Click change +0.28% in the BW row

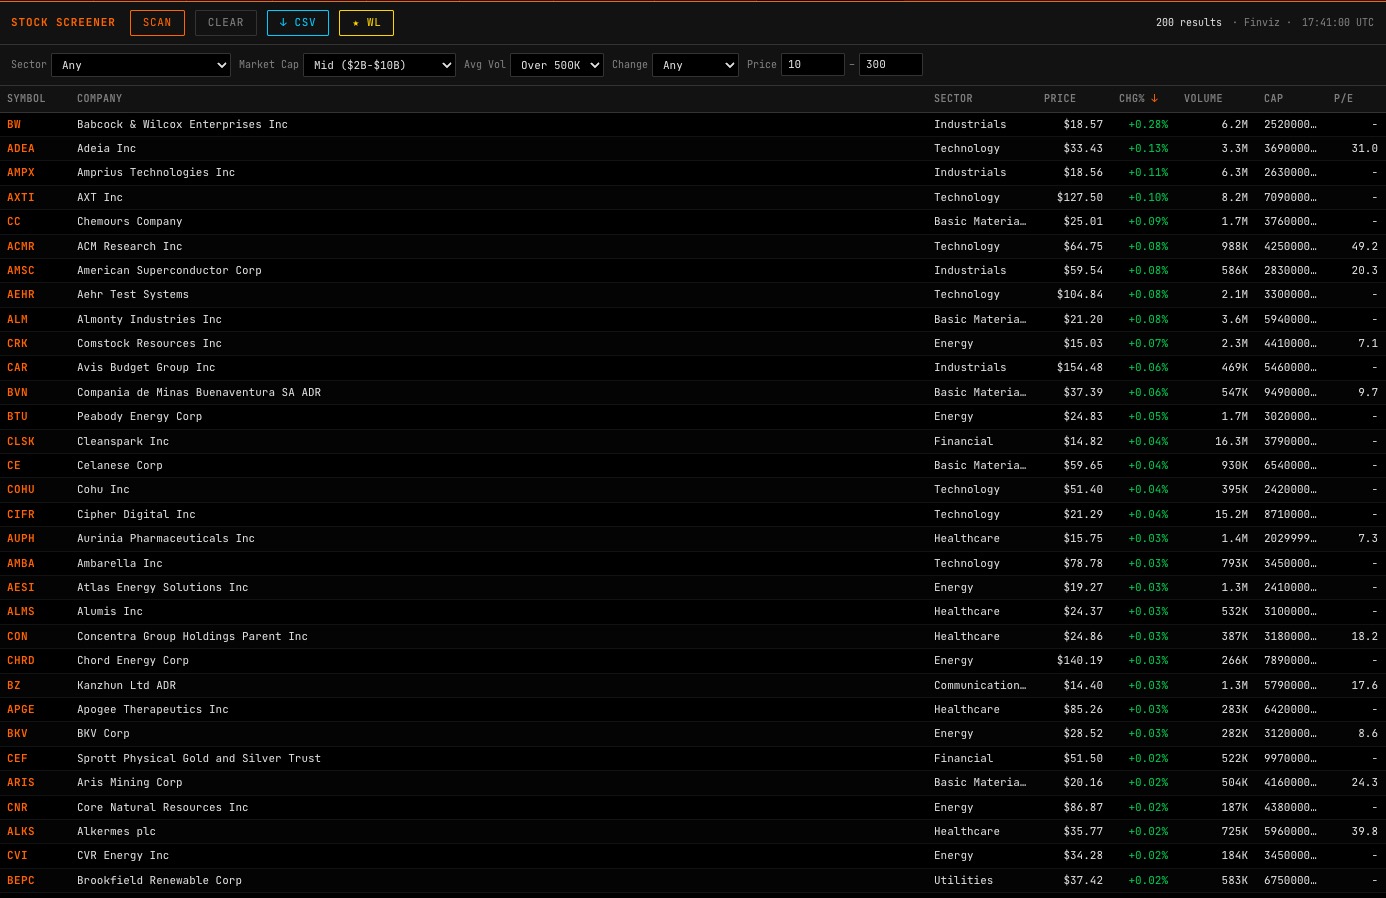coord(1148,125)
